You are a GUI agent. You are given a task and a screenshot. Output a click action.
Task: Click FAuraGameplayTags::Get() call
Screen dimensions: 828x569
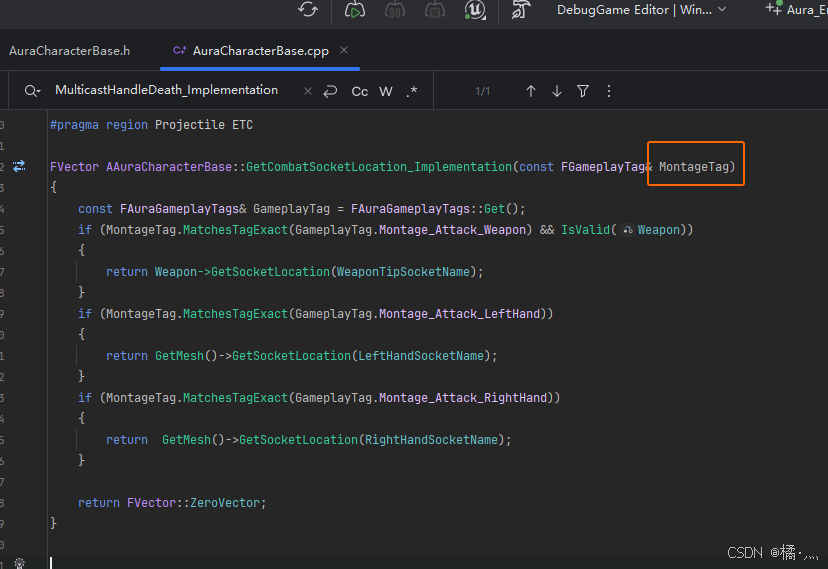click(435, 209)
